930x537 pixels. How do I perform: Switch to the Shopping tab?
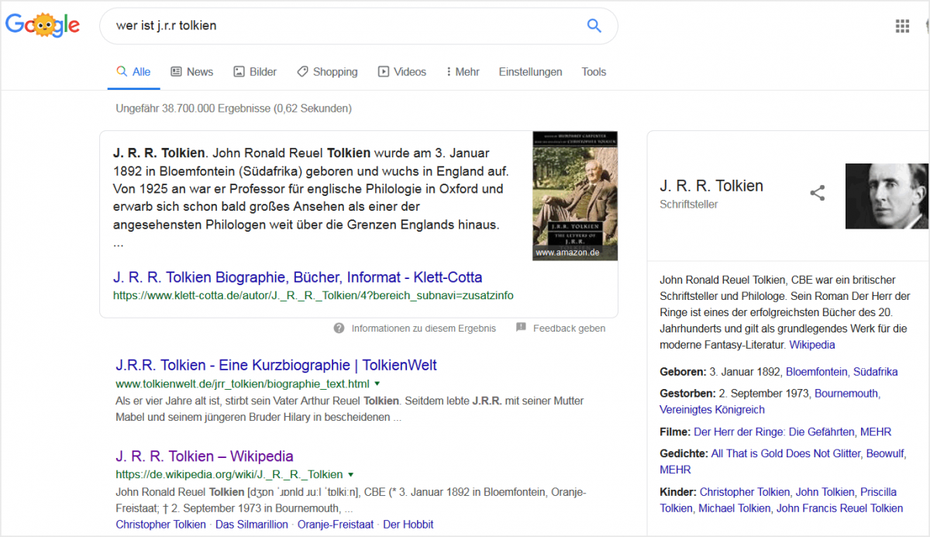coord(327,72)
